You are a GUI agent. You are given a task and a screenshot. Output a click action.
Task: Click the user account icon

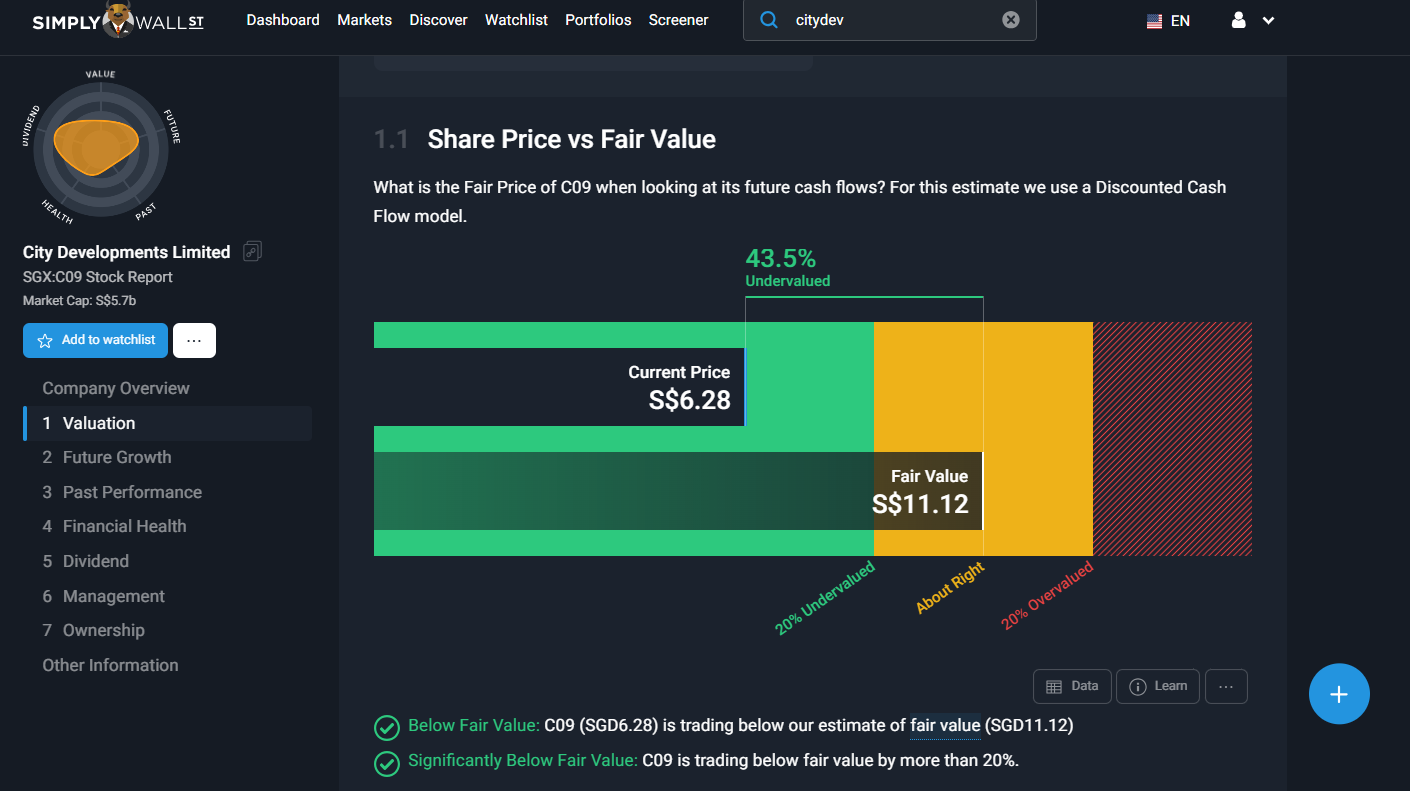1239,20
